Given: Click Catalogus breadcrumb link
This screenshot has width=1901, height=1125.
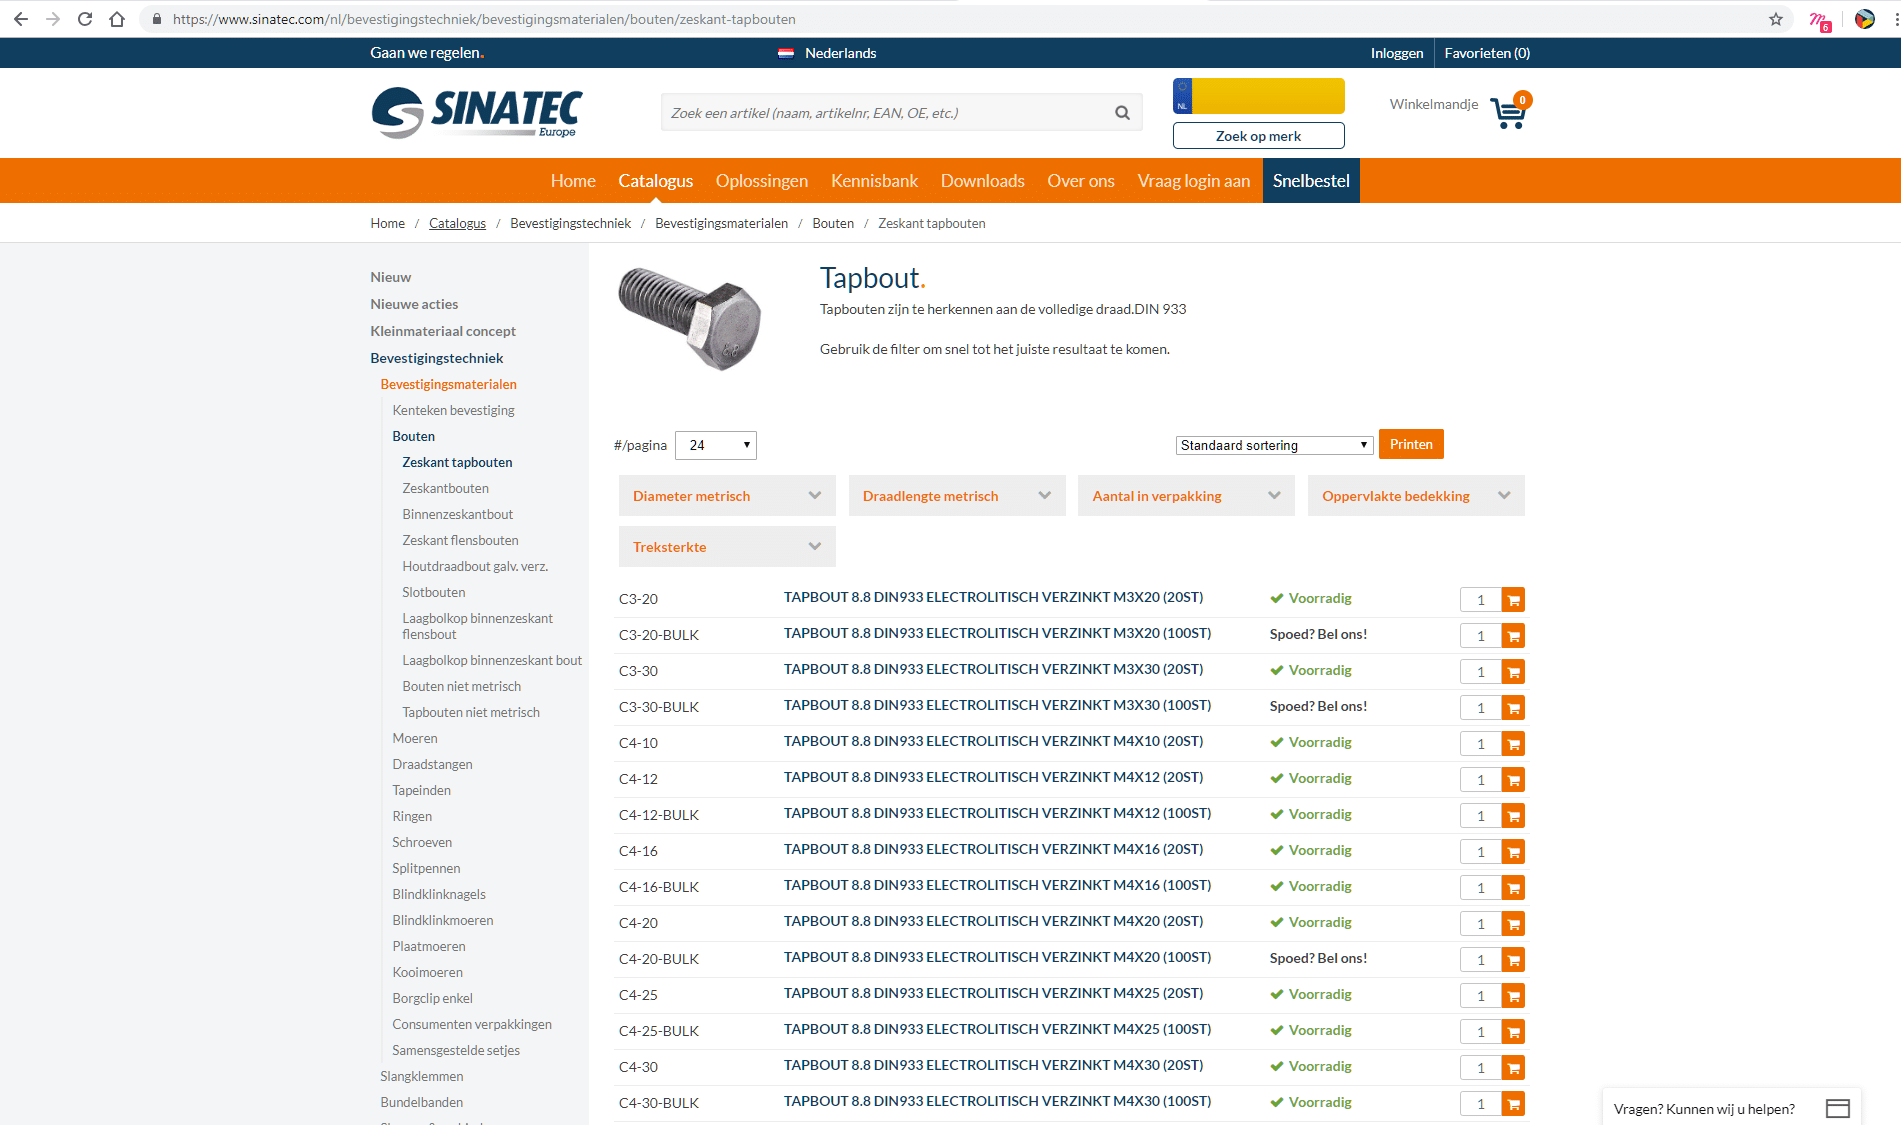Looking at the screenshot, I should pyautogui.click(x=457, y=223).
